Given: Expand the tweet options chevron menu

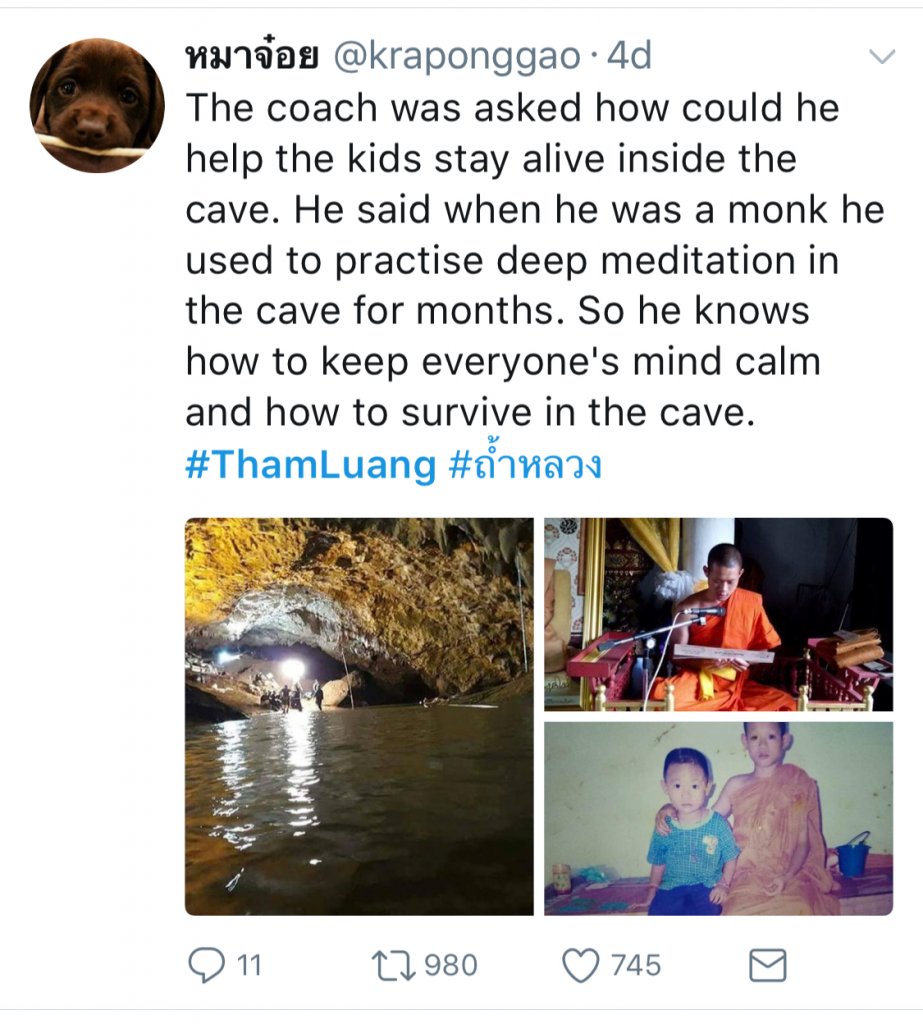Looking at the screenshot, I should pos(881,57).
